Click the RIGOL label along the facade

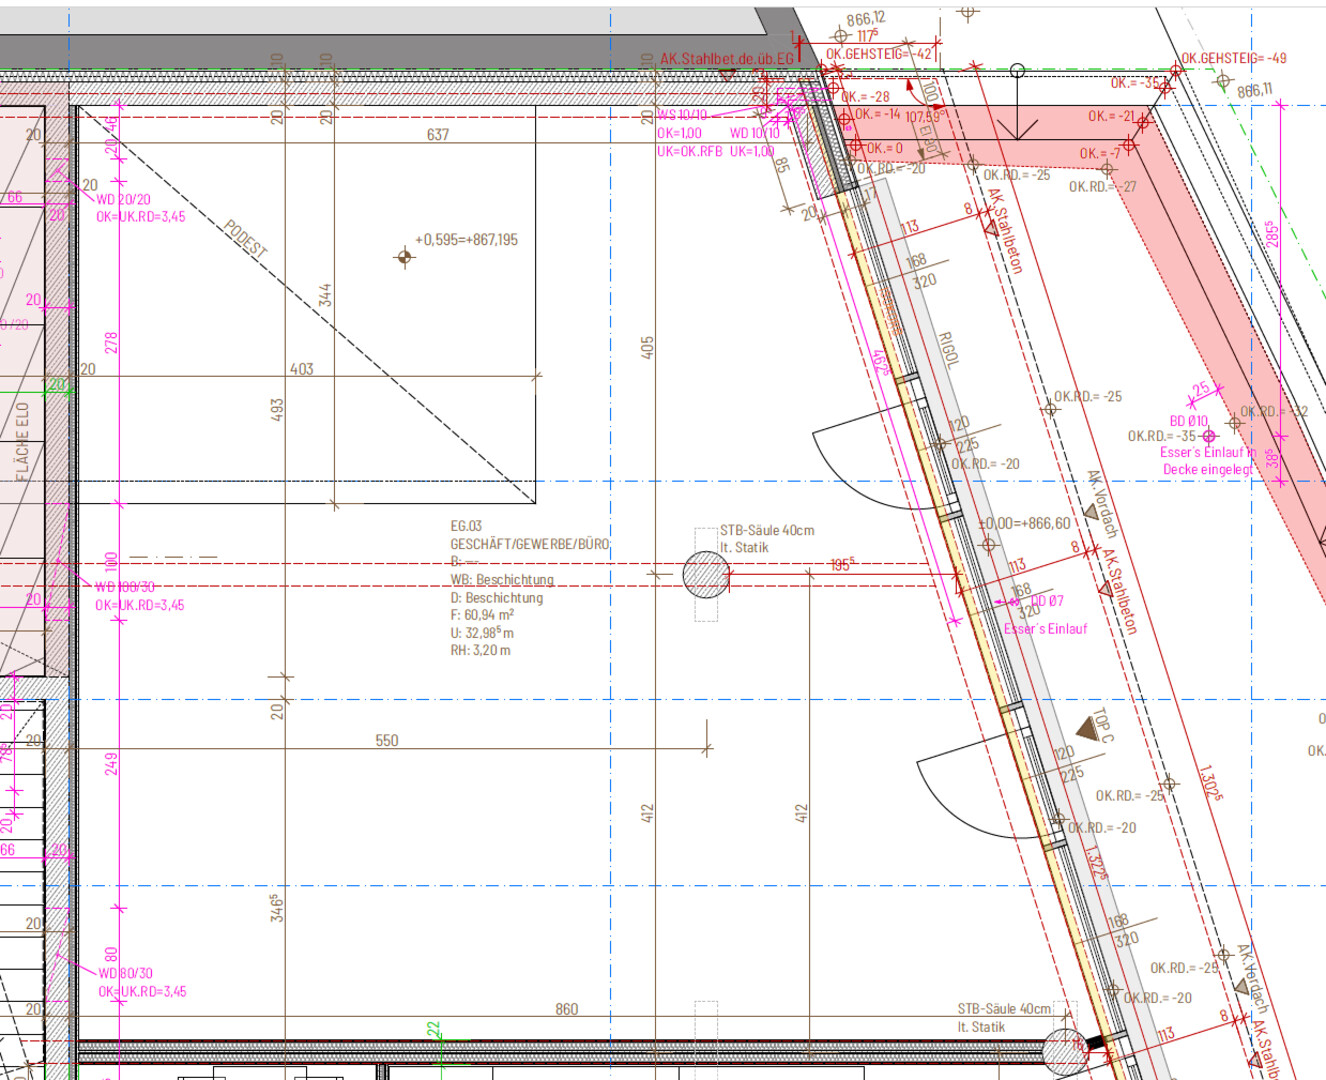pyautogui.click(x=947, y=350)
